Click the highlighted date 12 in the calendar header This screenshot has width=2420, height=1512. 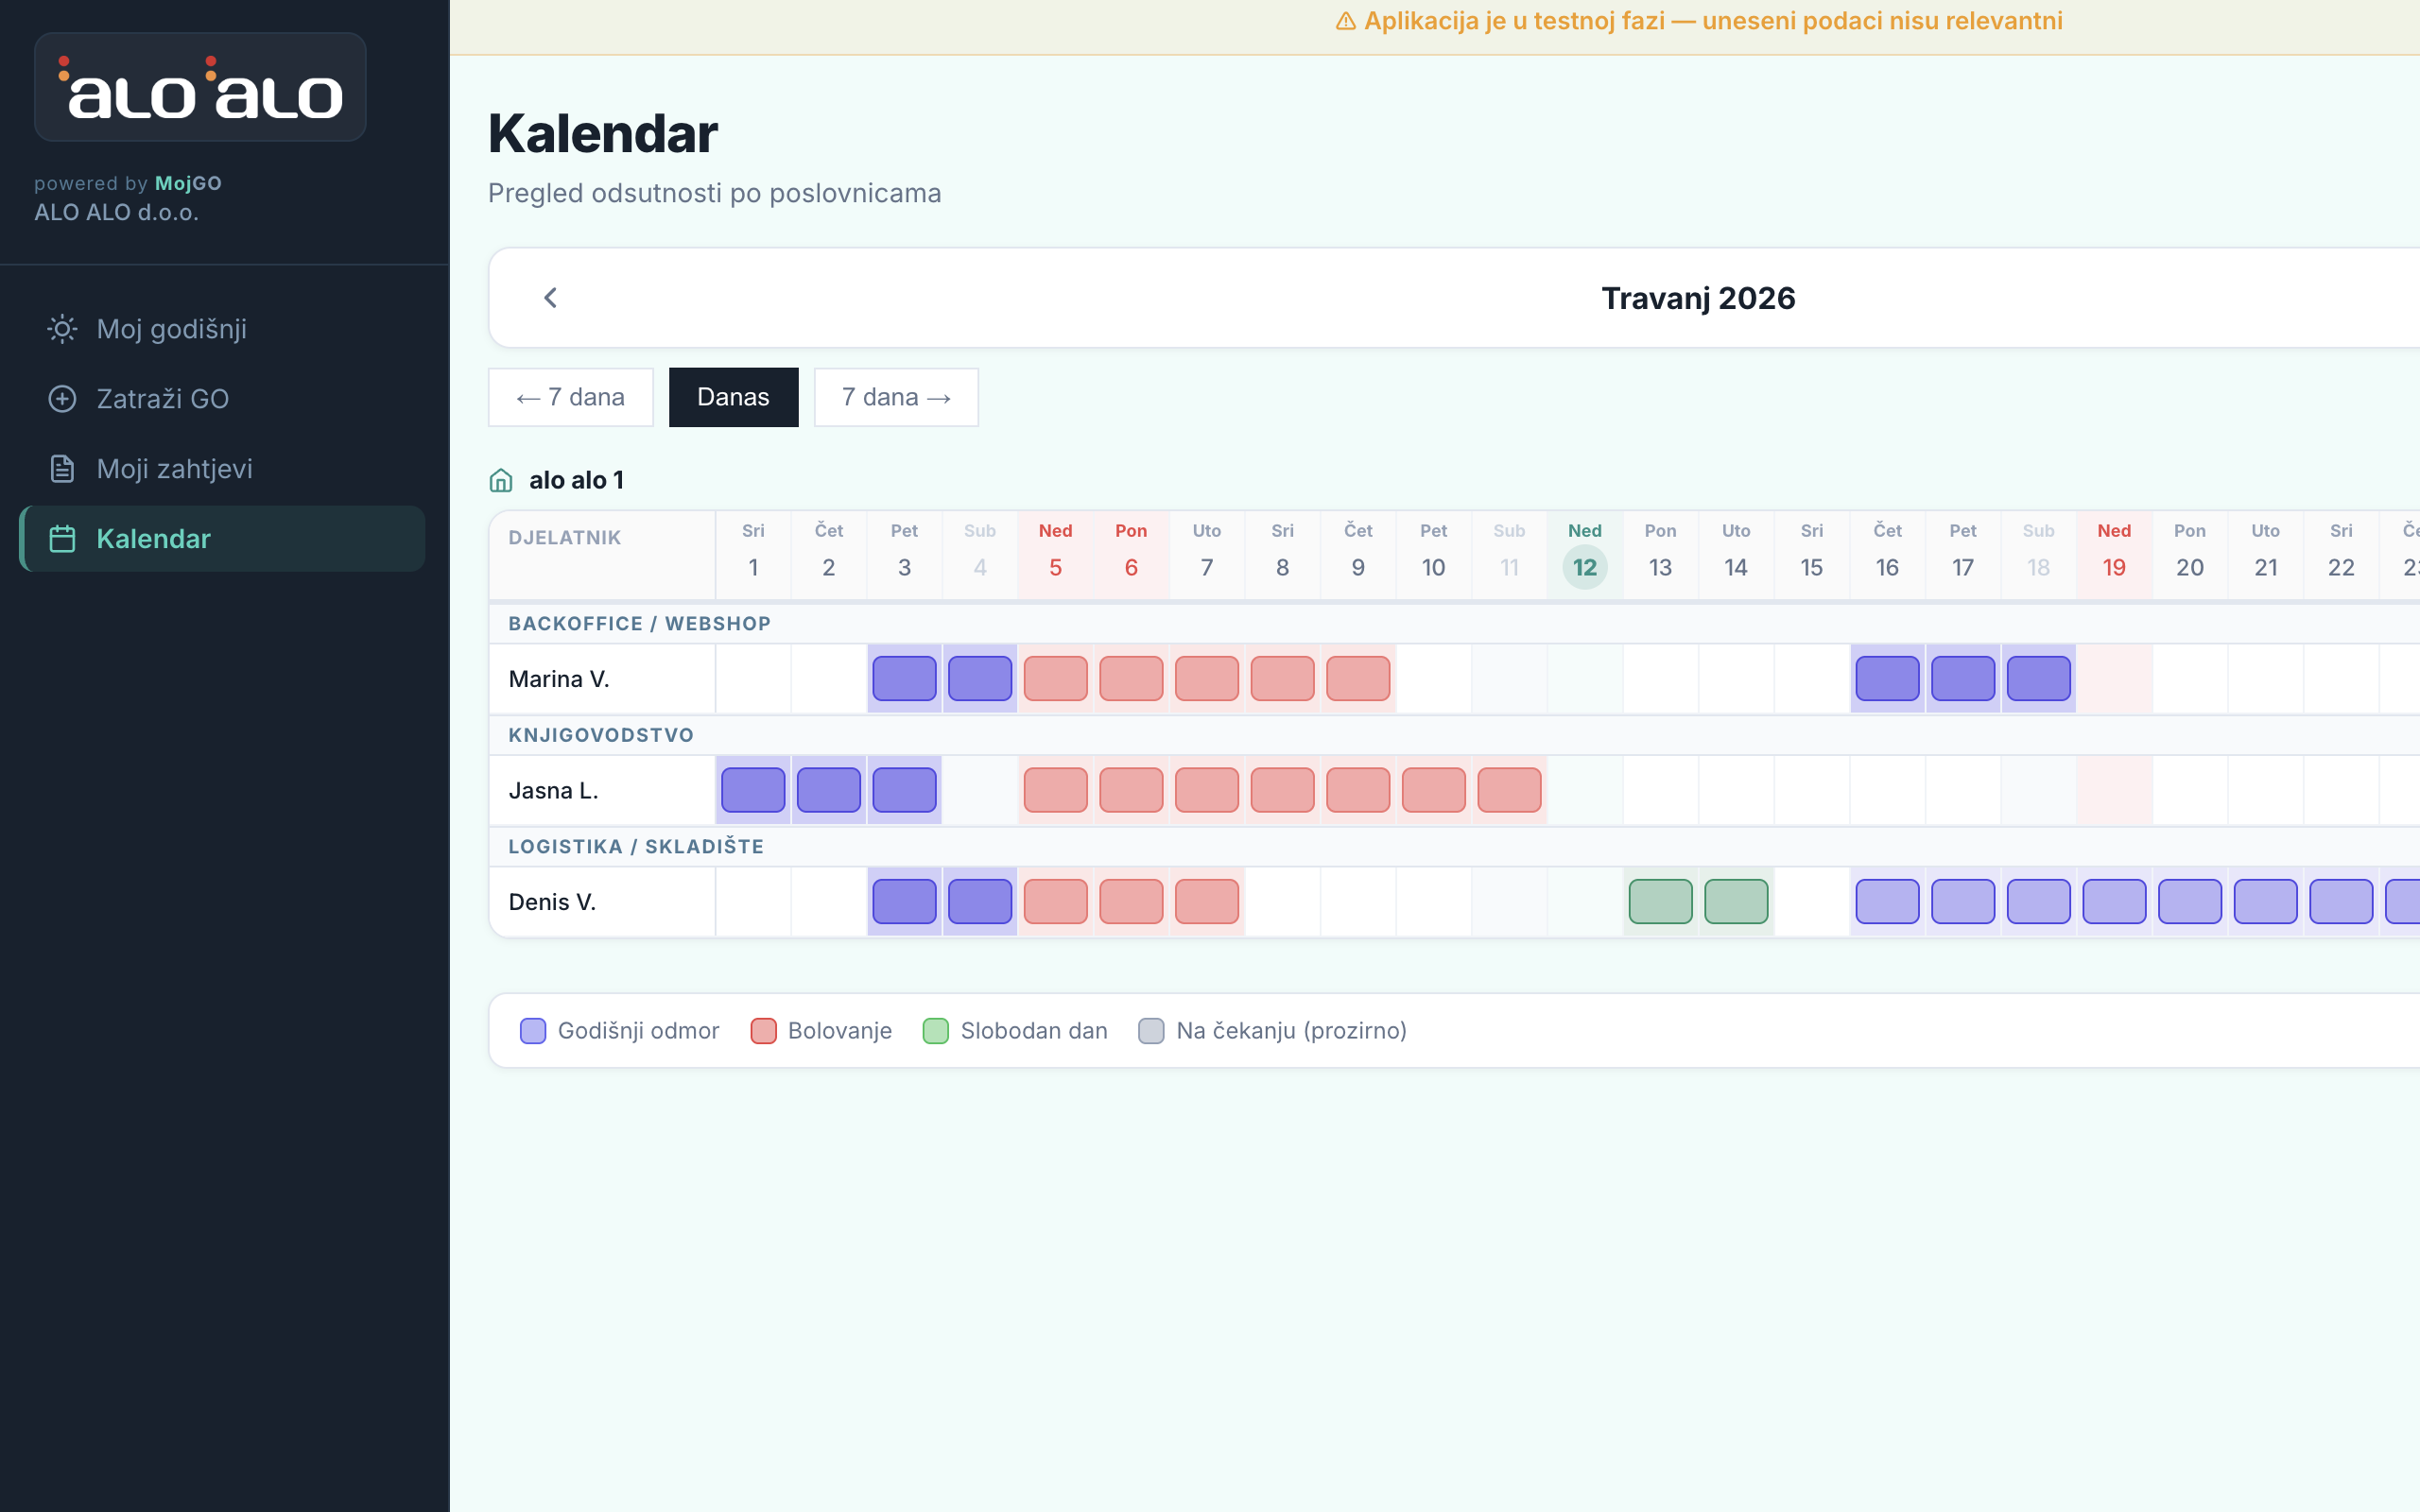[1584, 567]
